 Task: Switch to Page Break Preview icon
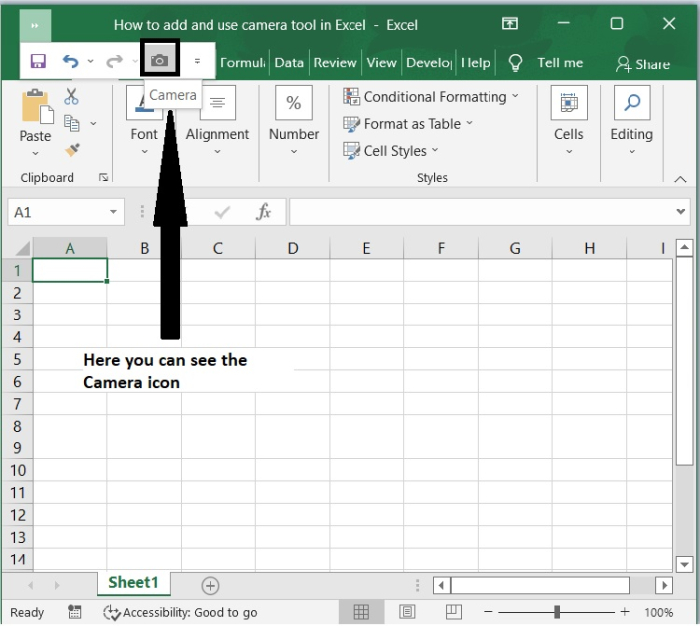point(454,612)
